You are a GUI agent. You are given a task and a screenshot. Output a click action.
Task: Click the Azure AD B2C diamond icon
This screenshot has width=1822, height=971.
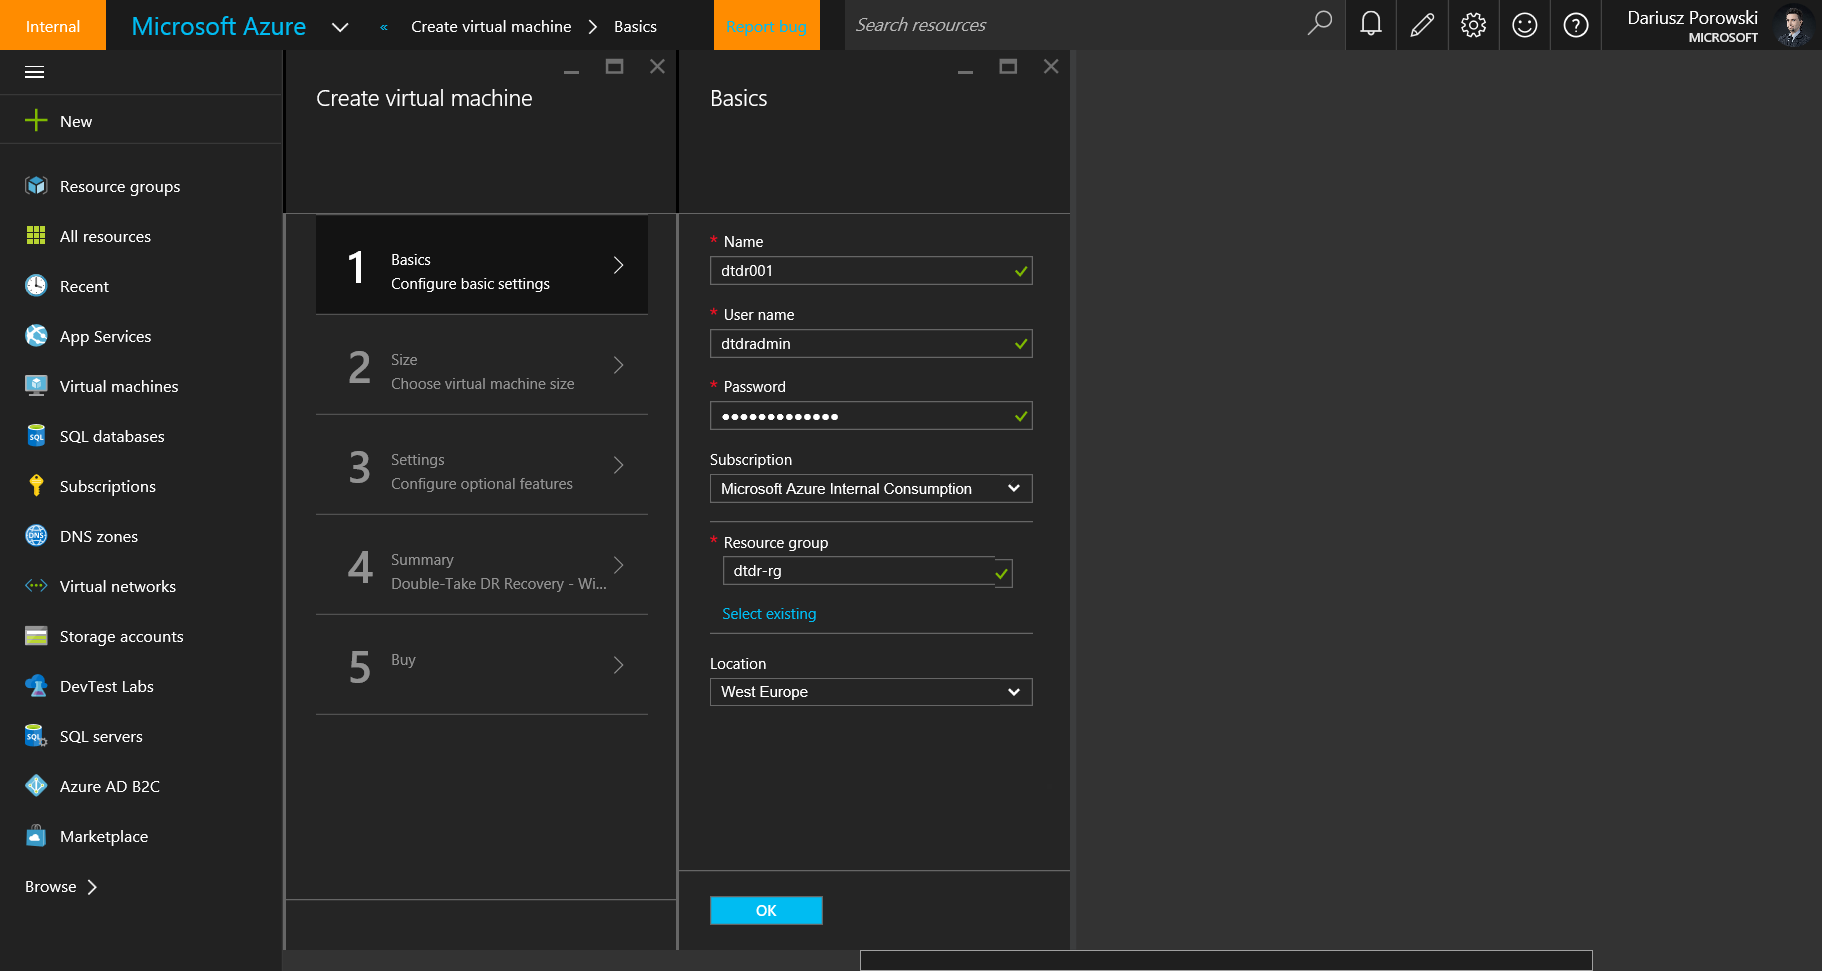click(36, 786)
